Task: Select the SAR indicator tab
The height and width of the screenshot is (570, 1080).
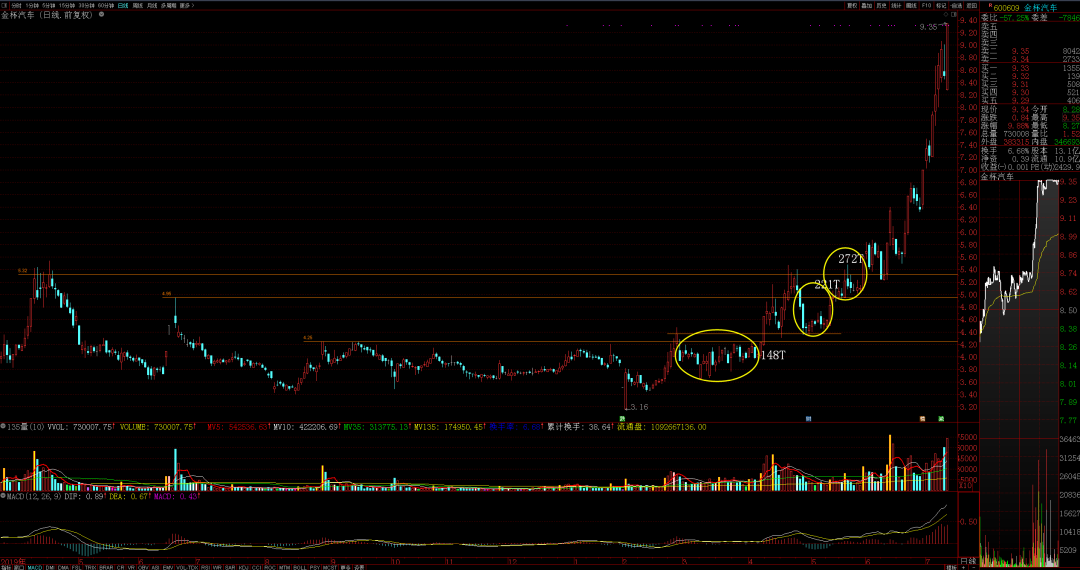Action: (x=230, y=567)
